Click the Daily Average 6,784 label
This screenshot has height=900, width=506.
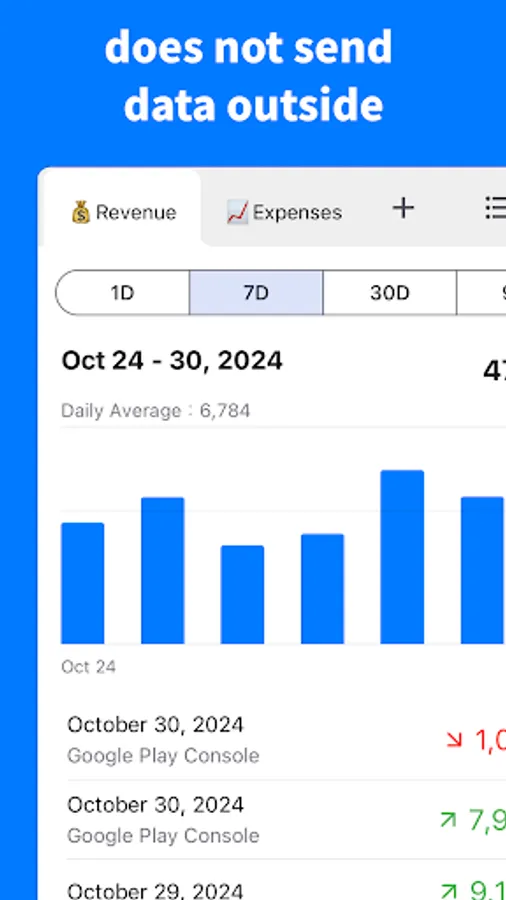pos(155,411)
